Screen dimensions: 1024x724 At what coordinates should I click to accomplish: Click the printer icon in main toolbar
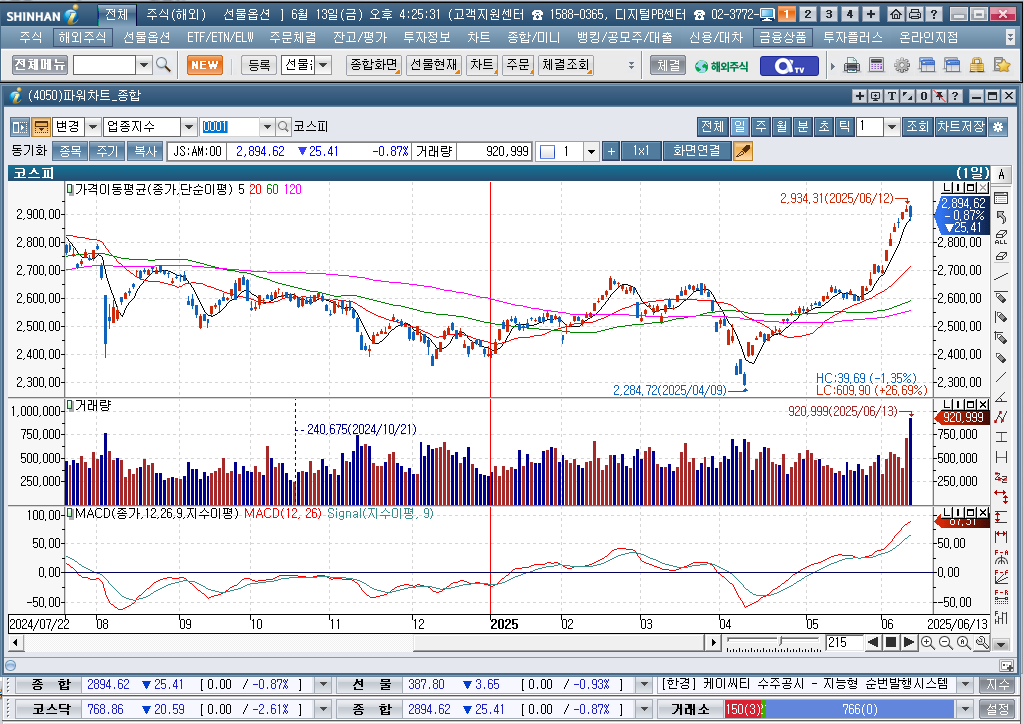point(852,65)
